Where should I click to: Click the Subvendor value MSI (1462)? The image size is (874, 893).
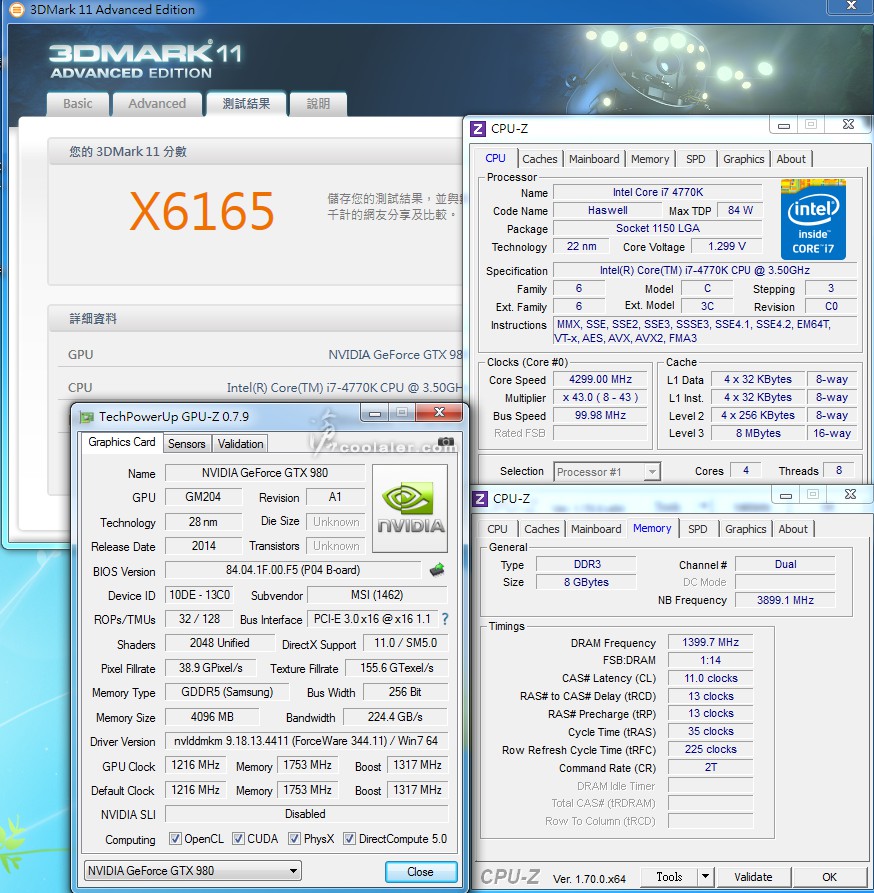pyautogui.click(x=377, y=595)
